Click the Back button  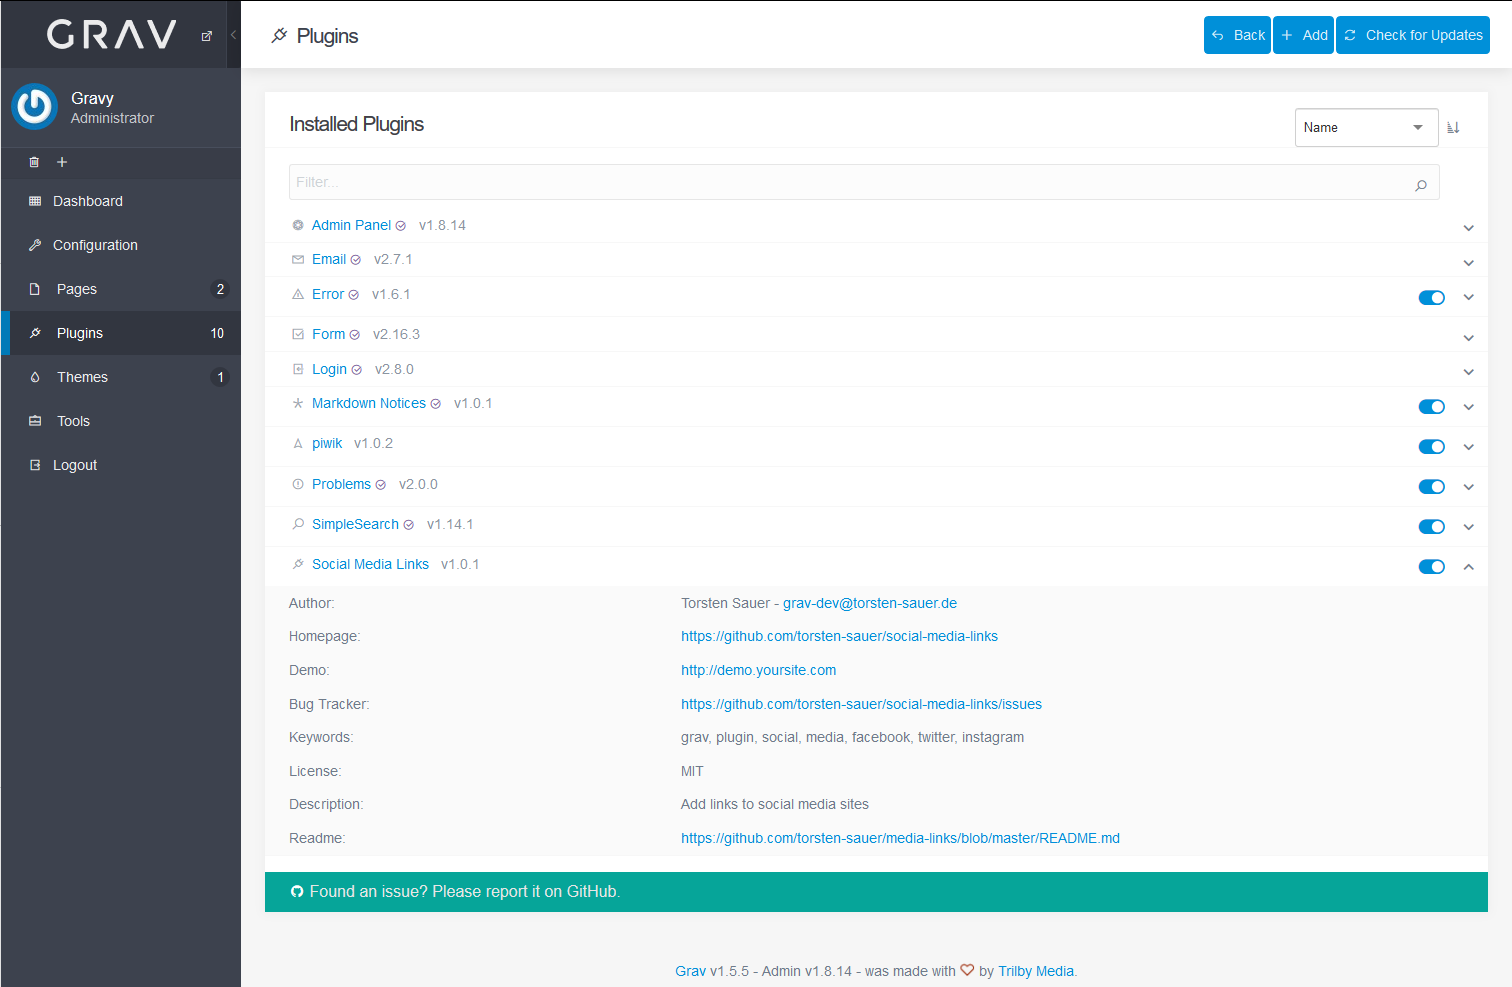coord(1237,35)
